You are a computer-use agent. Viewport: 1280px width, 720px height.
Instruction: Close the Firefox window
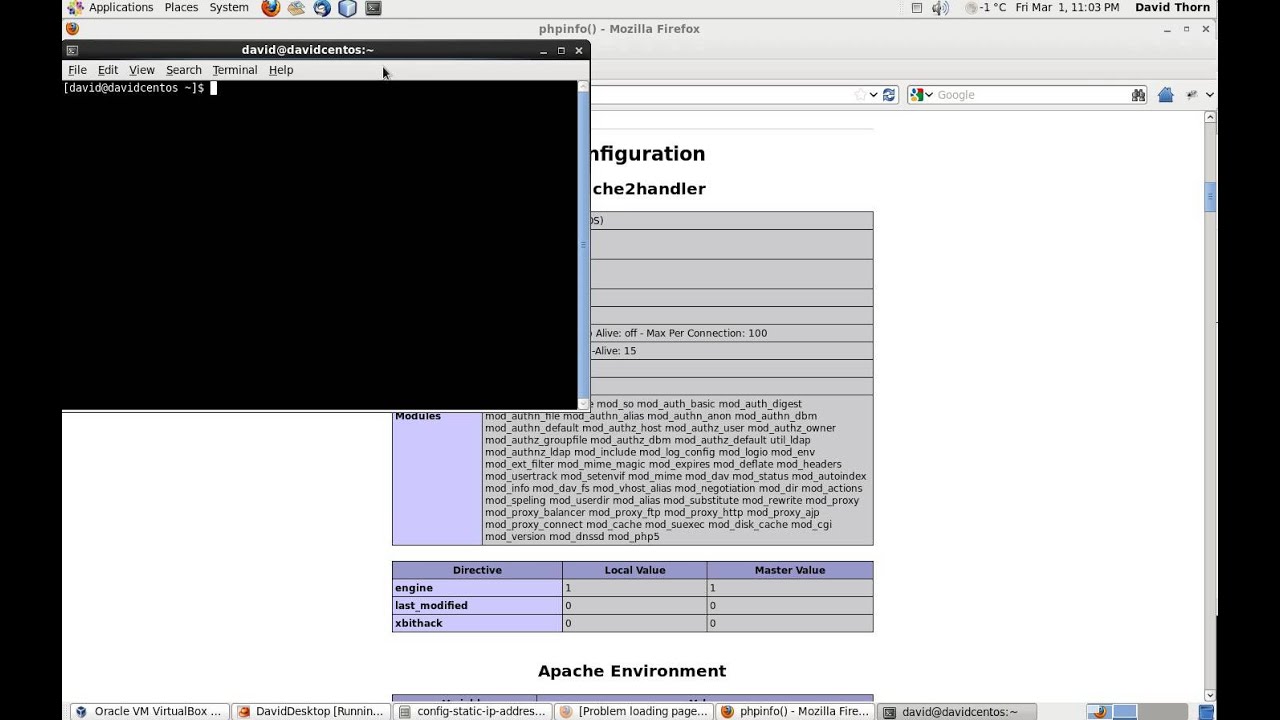point(1206,29)
